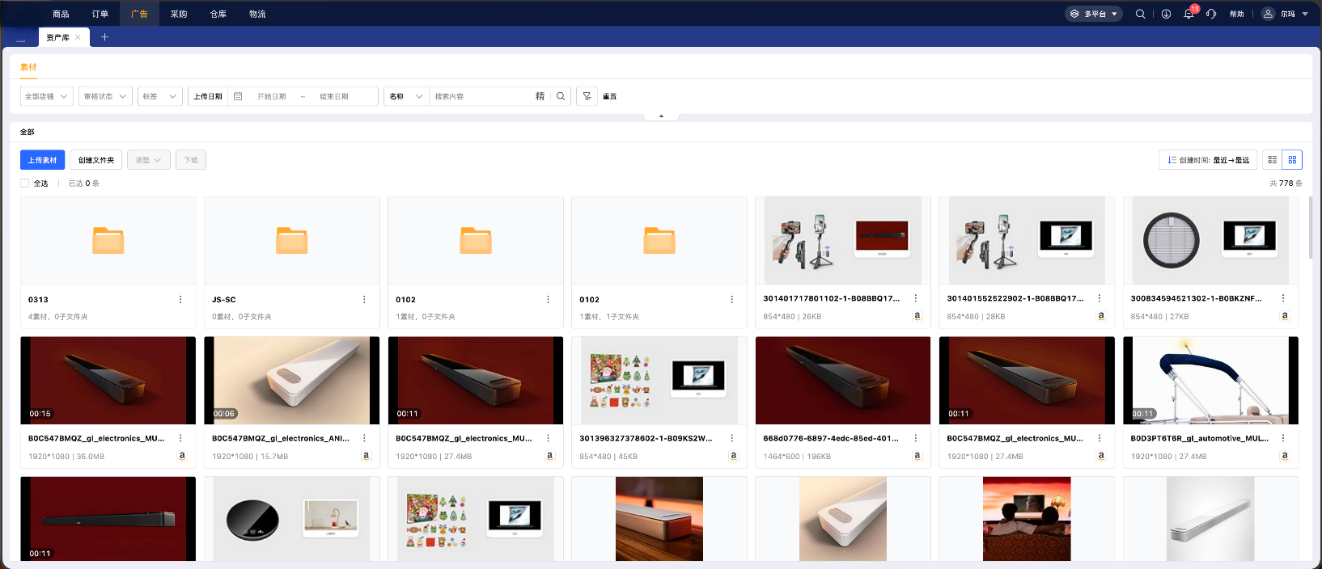
Task: Switch to list view layout
Action: tap(1272, 160)
